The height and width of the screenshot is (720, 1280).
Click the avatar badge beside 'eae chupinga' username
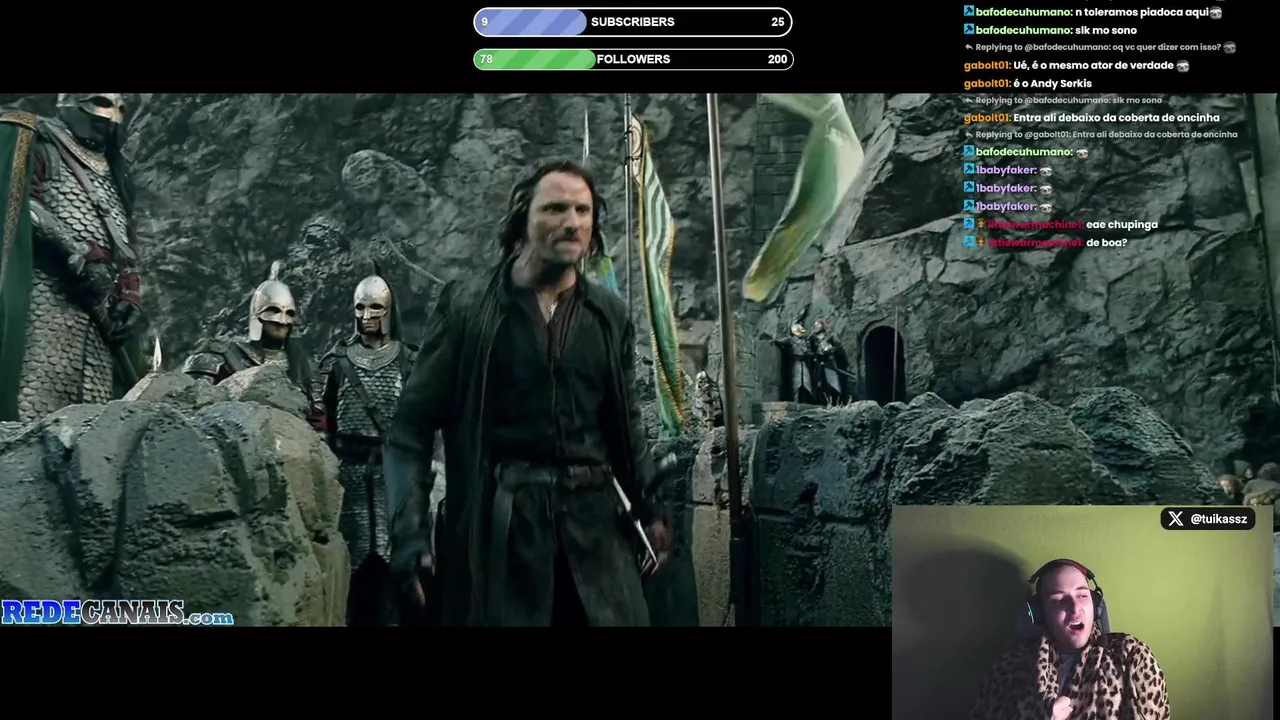[981, 224]
